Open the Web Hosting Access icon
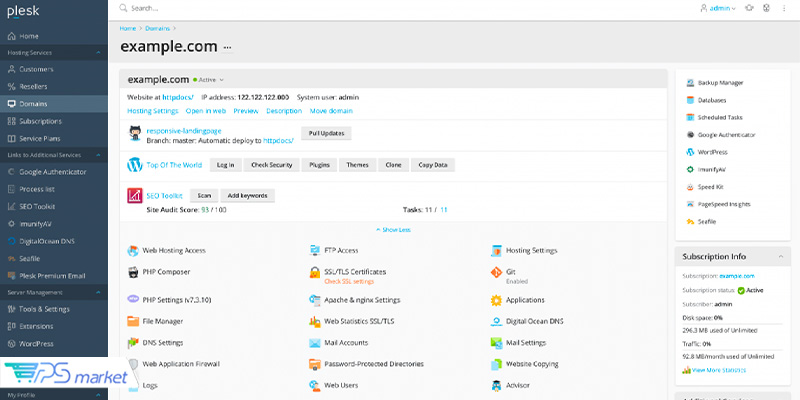The width and height of the screenshot is (800, 400). point(133,251)
